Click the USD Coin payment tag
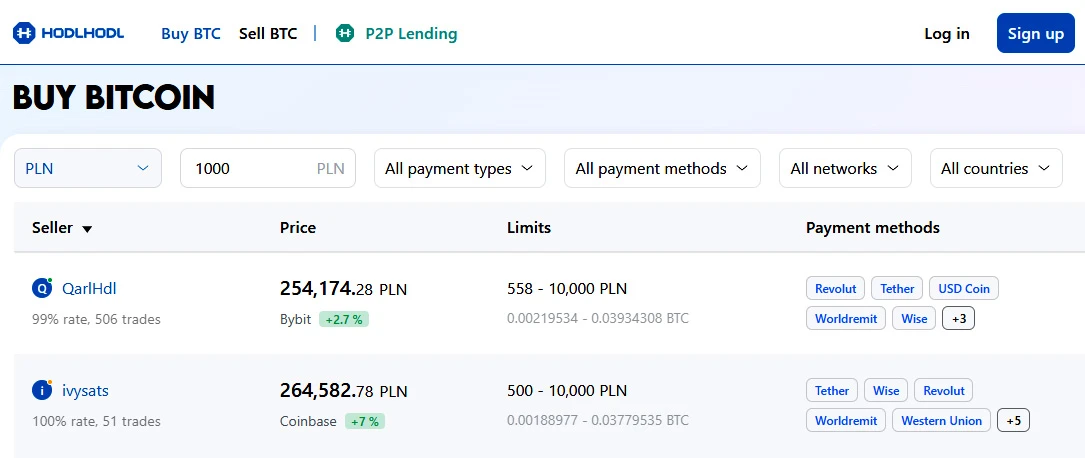Viewport: 1085px width, 458px height. 964,288
